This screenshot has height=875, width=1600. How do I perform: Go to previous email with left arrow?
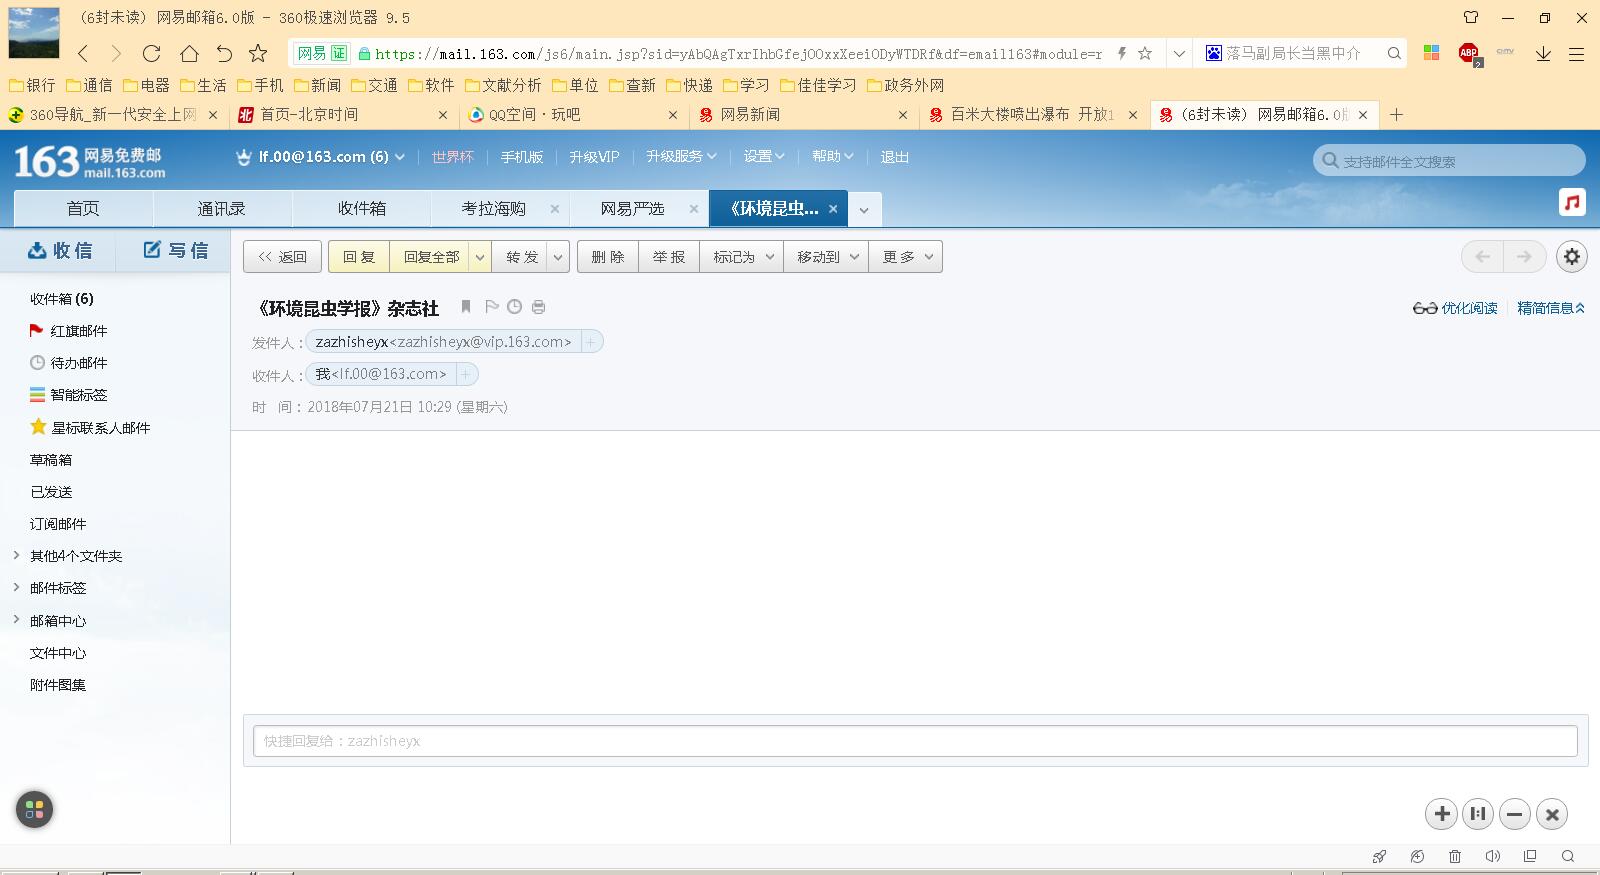(x=1482, y=257)
